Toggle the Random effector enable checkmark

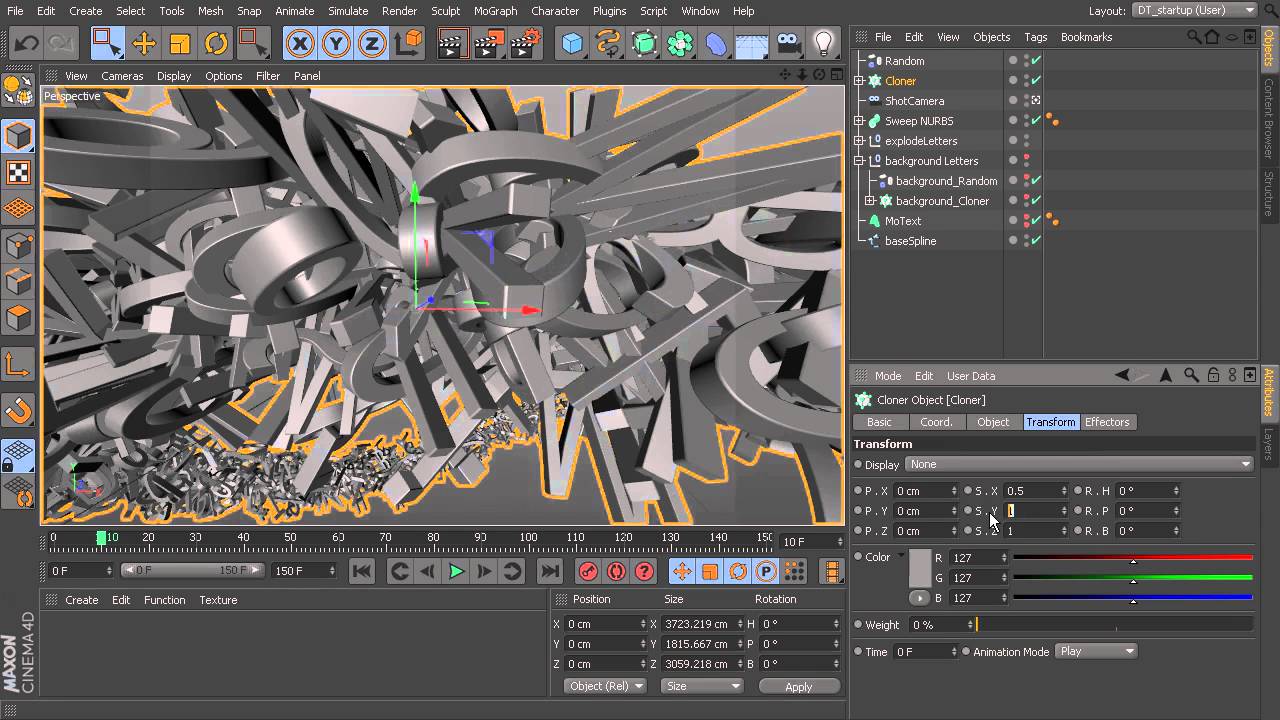click(x=1036, y=60)
